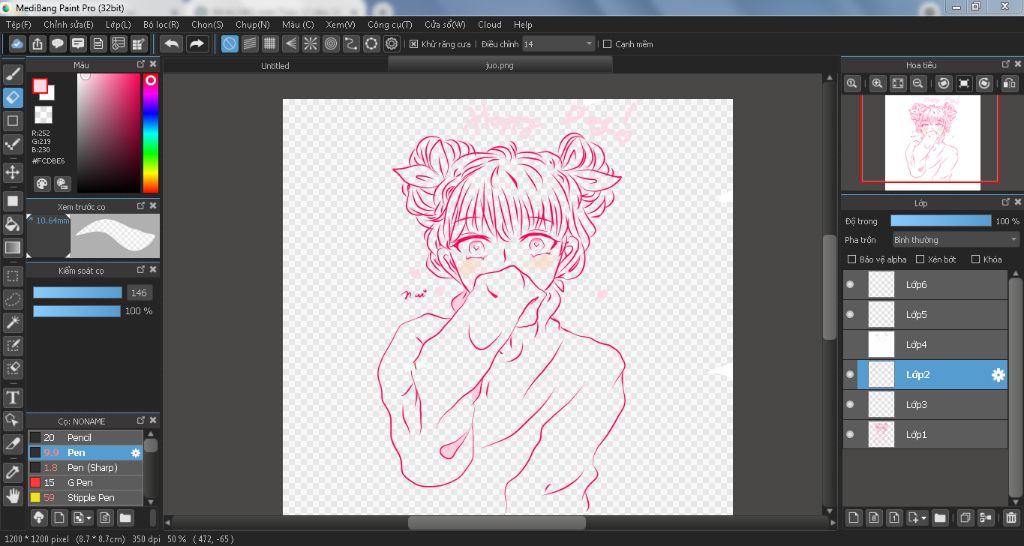Select the rectangular Select tool
This screenshot has height=546, width=1024.
[13, 276]
